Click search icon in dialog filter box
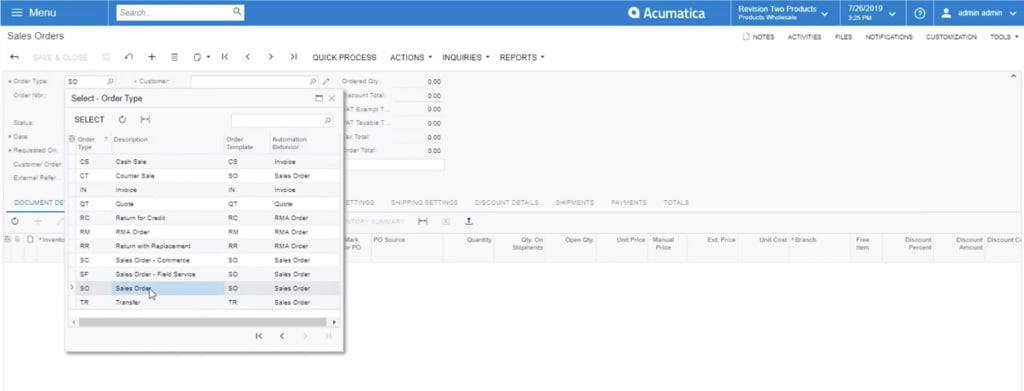The height and width of the screenshot is (391, 1024). [x=328, y=121]
